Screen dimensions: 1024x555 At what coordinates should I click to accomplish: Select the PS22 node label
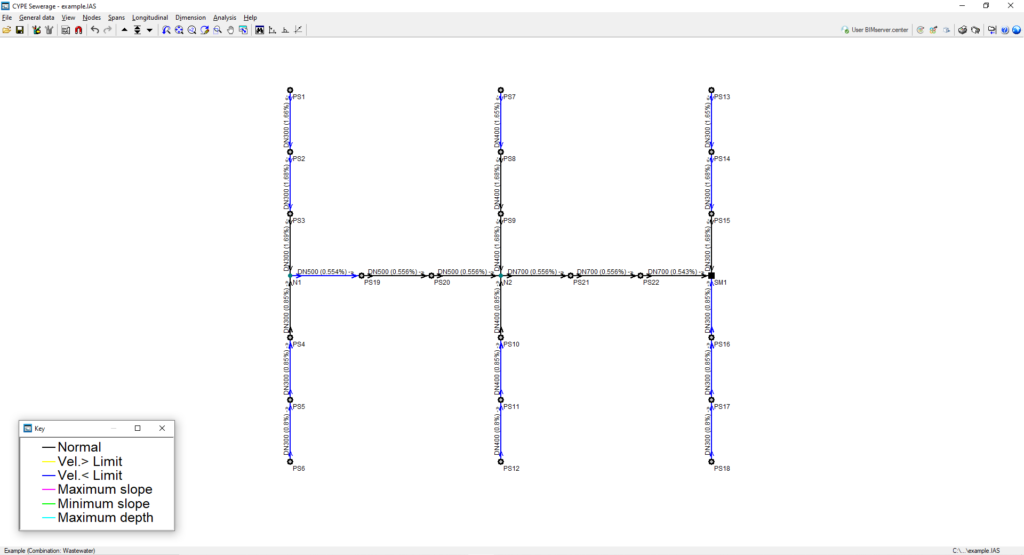(x=651, y=283)
